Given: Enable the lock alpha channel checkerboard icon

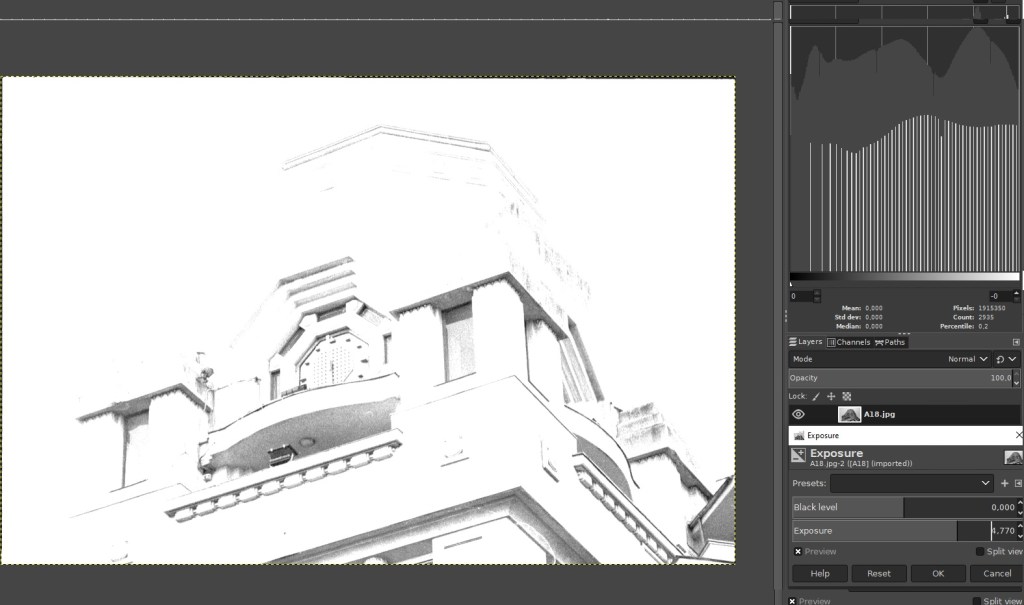Looking at the screenshot, I should 846,397.
